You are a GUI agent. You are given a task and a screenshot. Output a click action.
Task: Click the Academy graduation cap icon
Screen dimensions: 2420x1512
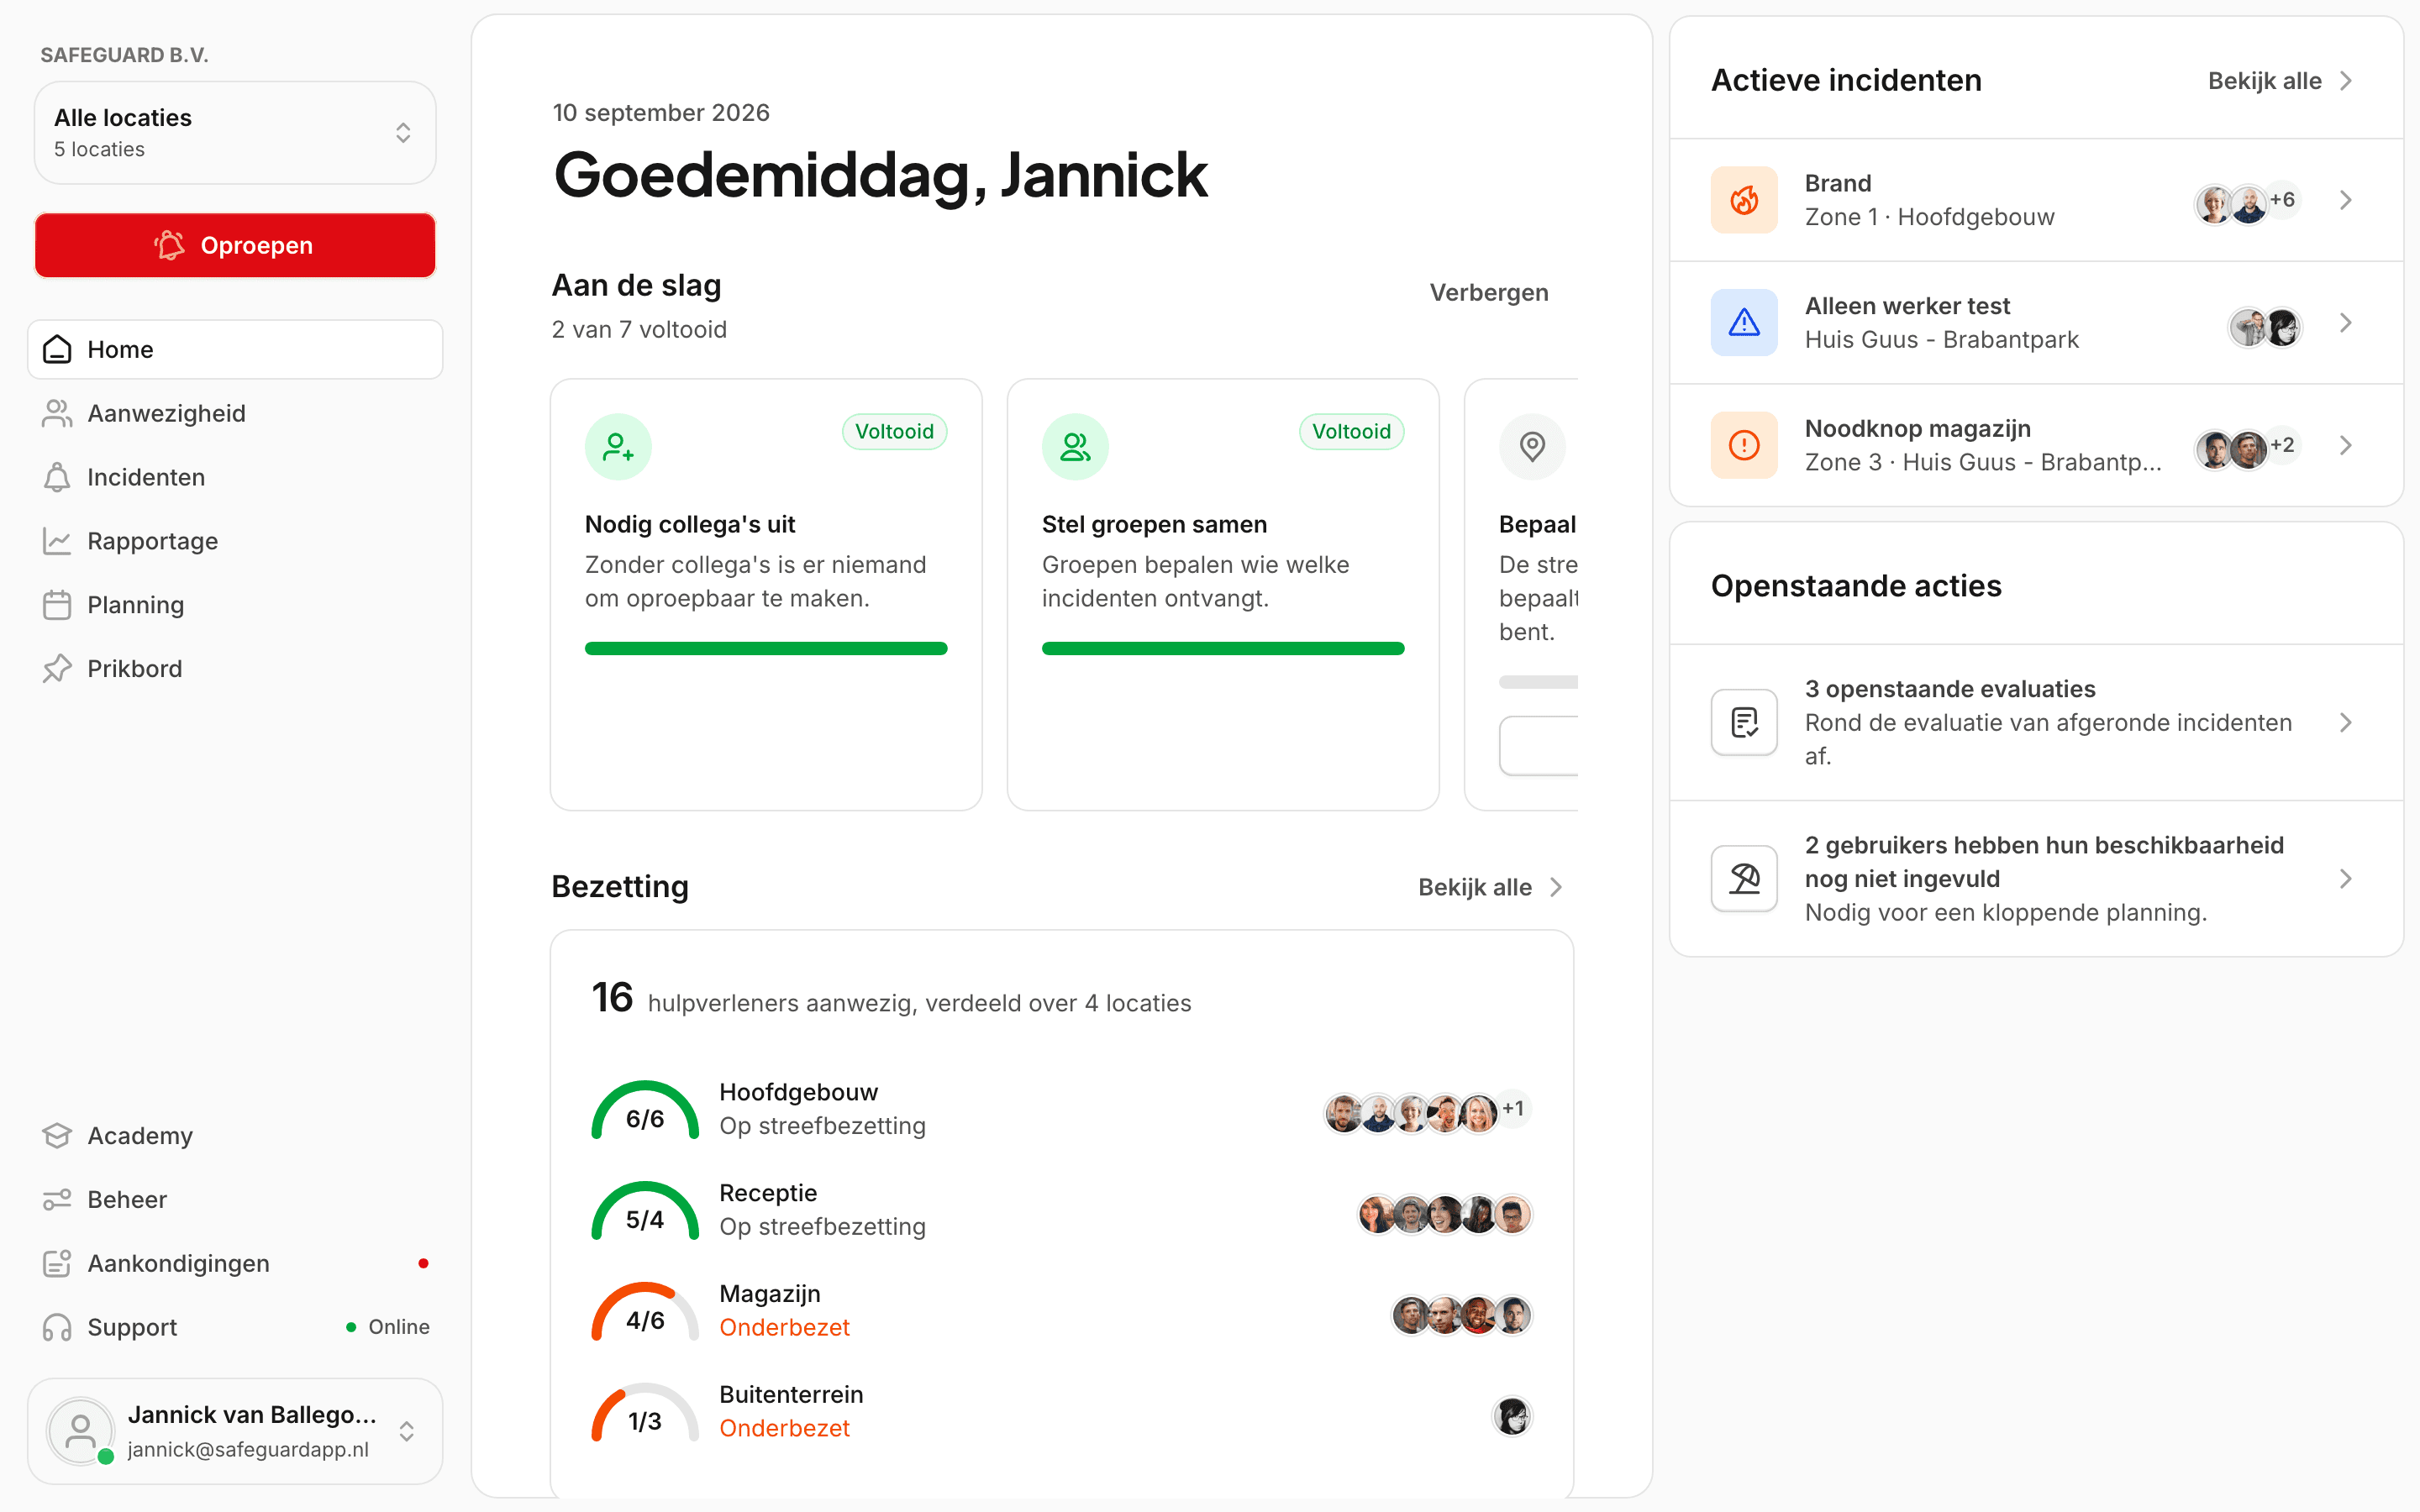[57, 1136]
